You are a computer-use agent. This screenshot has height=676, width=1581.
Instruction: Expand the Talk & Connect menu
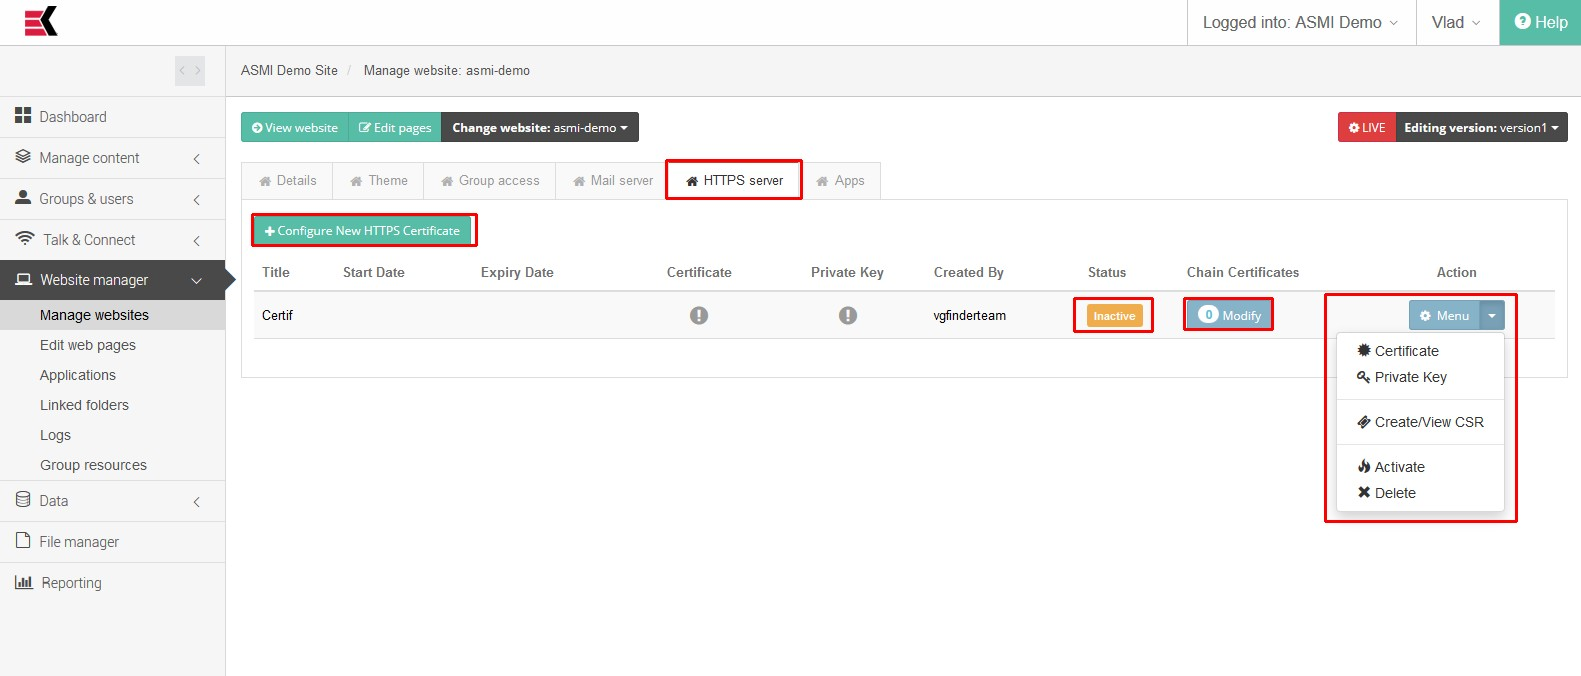[112, 240]
